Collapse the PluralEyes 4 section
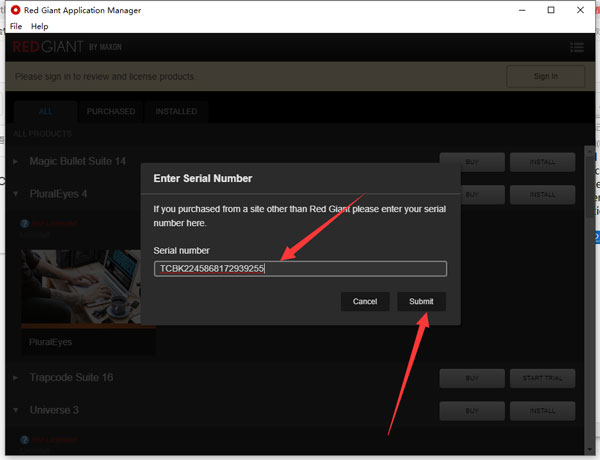 [16, 193]
